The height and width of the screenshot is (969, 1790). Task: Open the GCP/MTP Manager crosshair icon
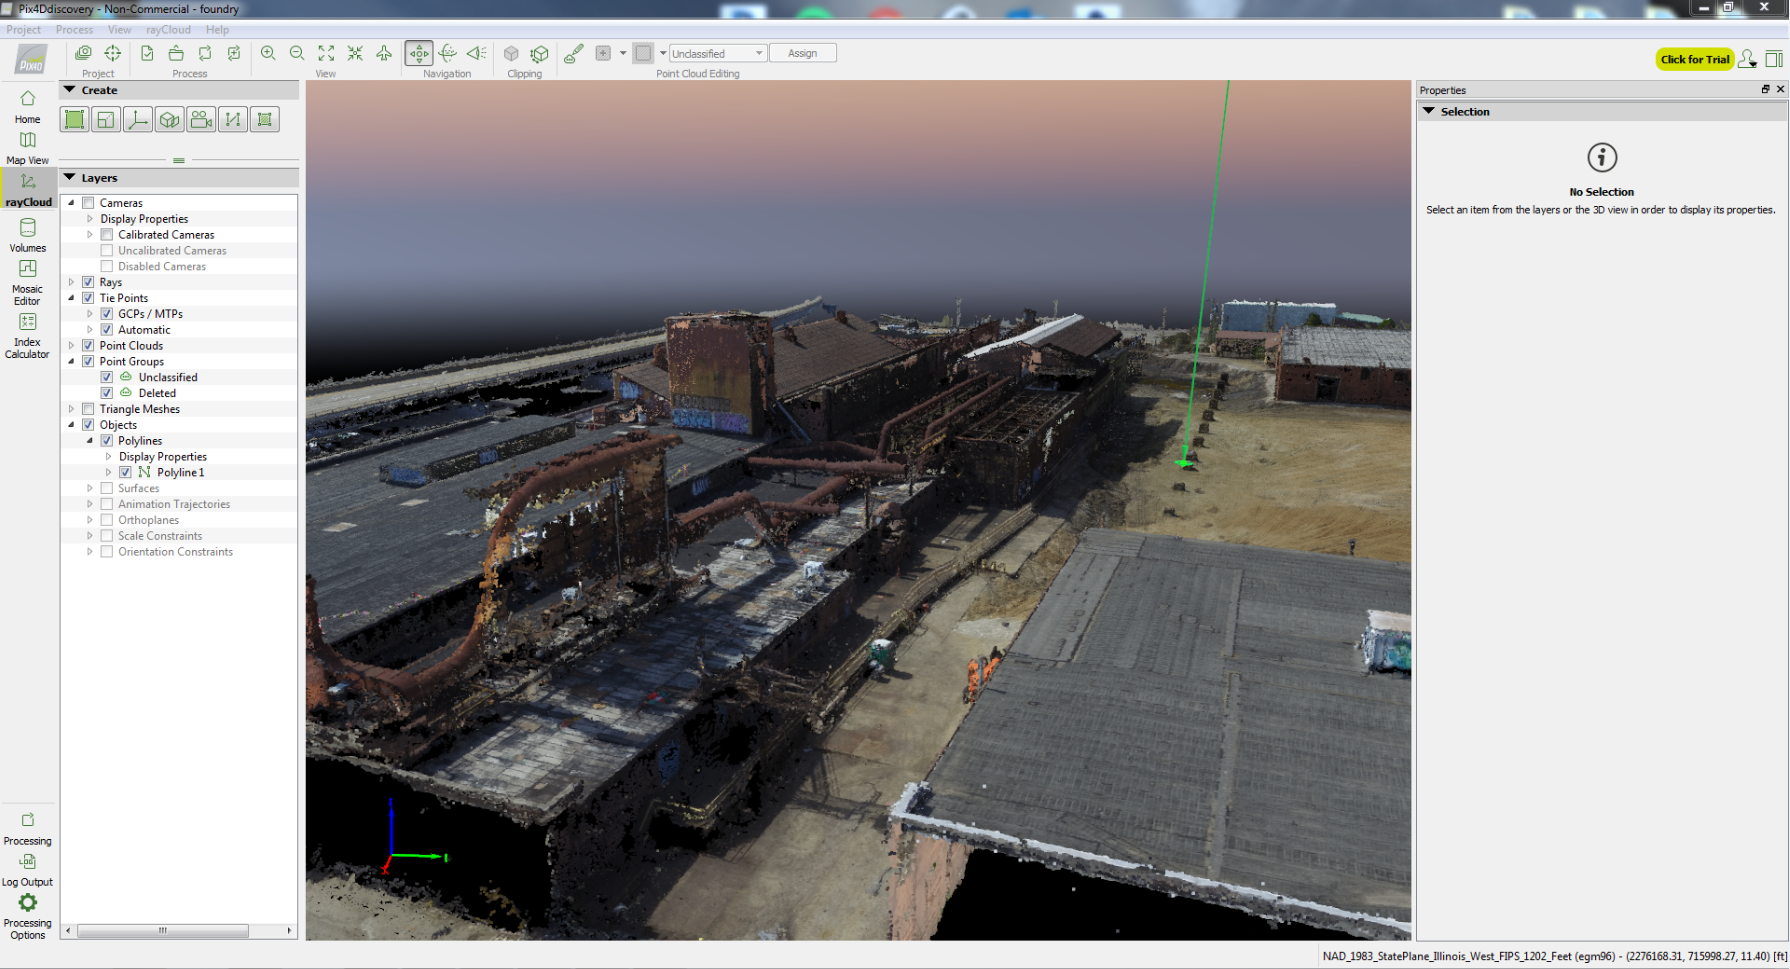click(113, 53)
